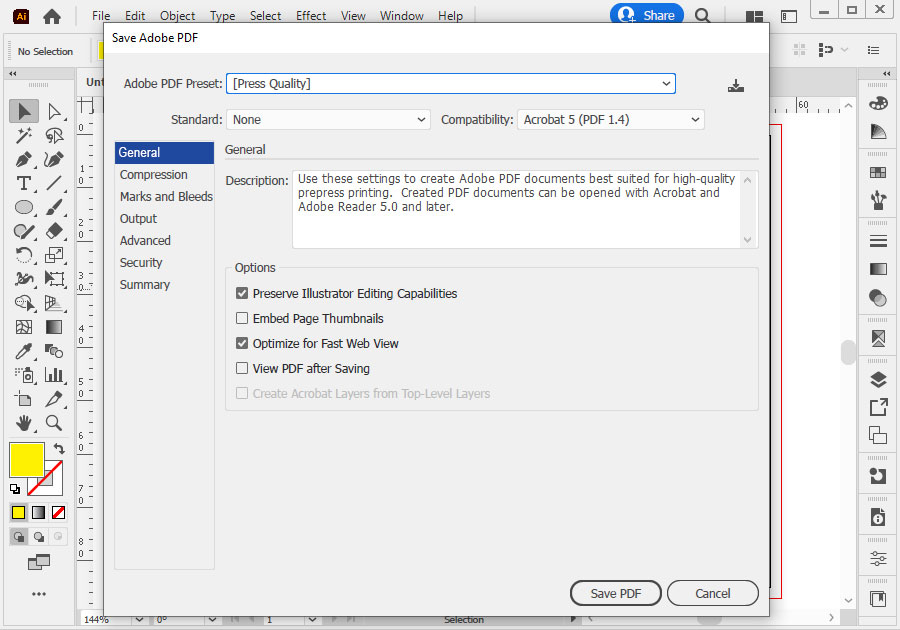Select the Type tool
The image size is (900, 630).
[x=24, y=183]
